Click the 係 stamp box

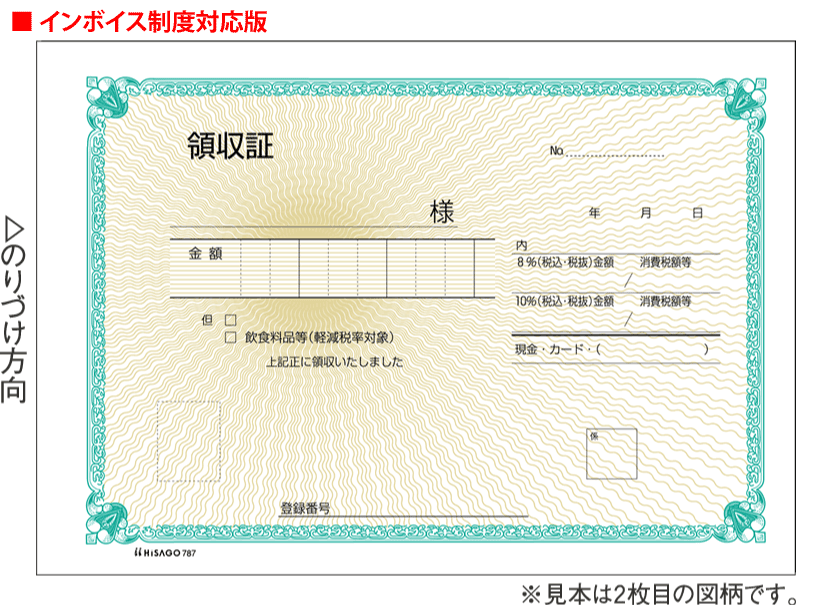tap(611, 453)
